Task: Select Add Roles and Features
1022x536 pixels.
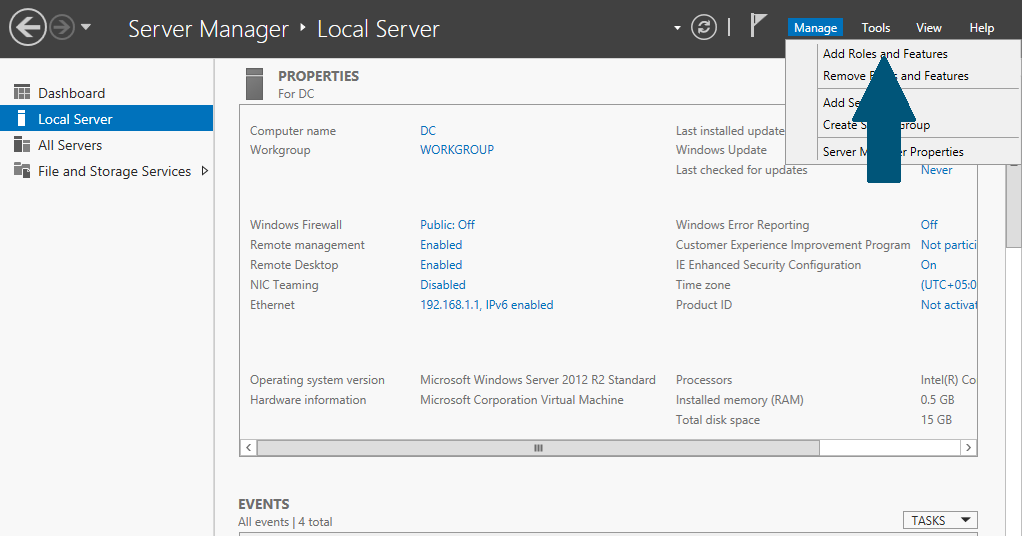Action: pyautogui.click(x=885, y=54)
